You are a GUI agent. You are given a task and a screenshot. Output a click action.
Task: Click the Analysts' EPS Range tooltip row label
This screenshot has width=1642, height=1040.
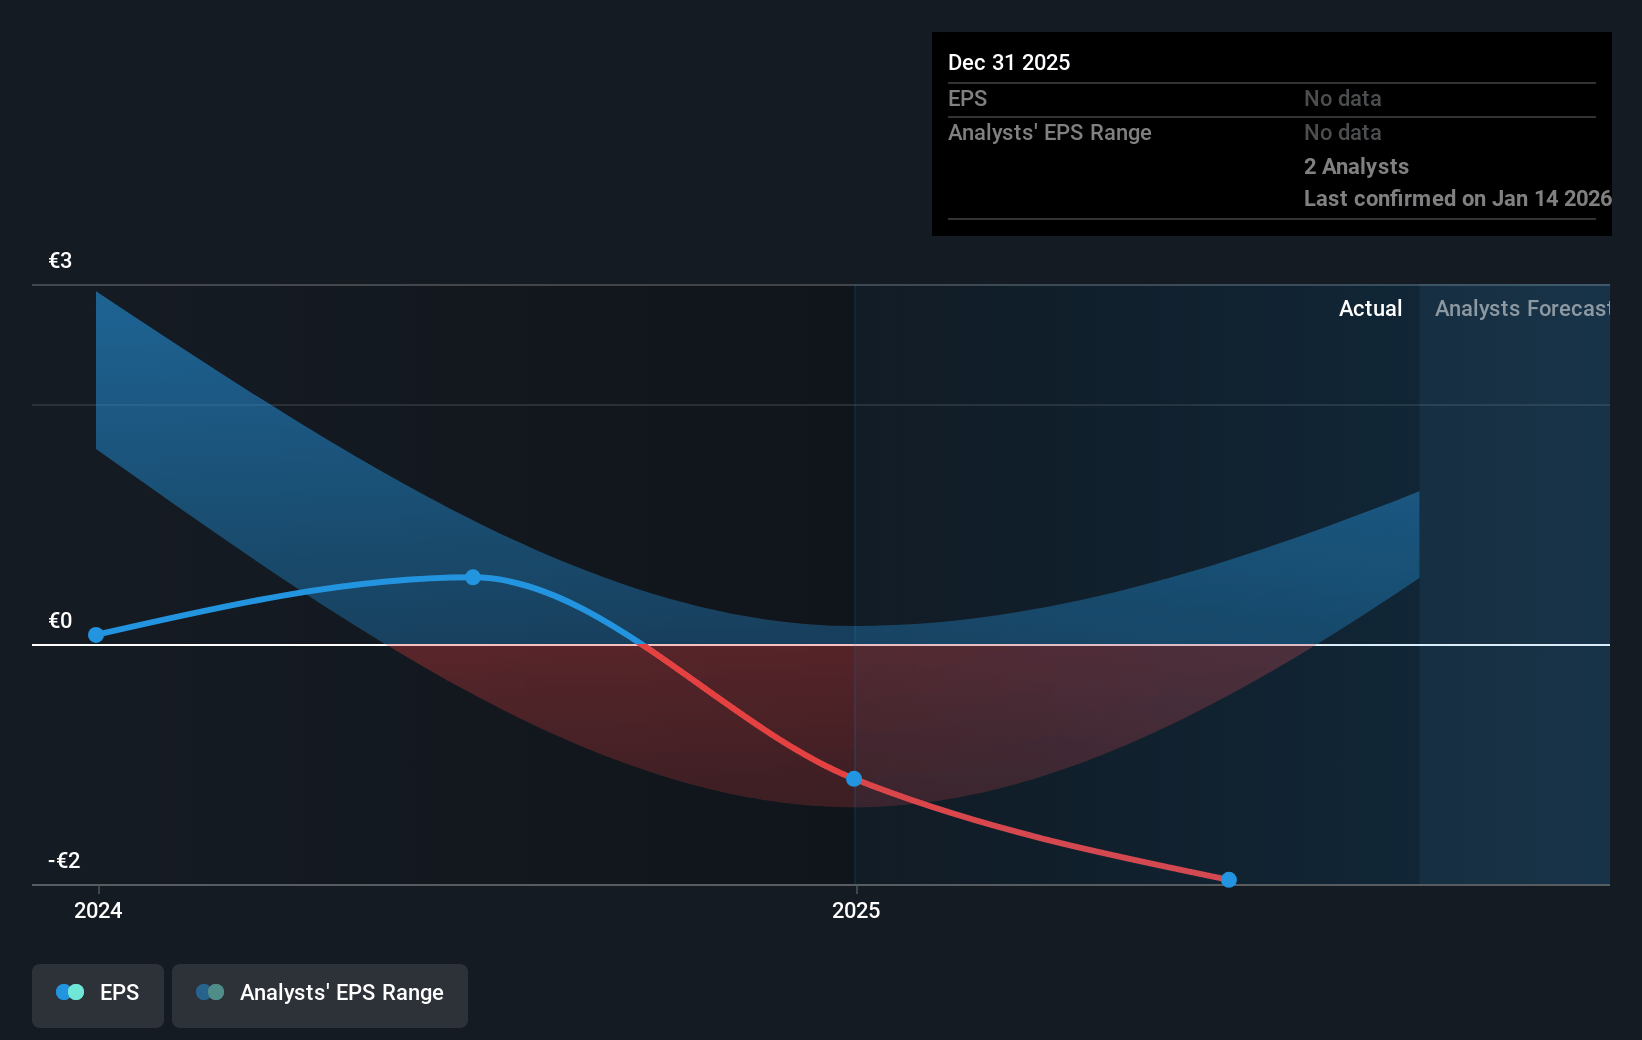(1049, 132)
